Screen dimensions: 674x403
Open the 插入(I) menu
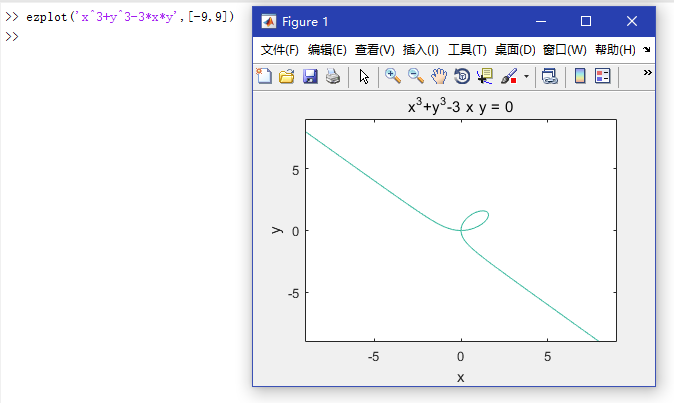coord(420,50)
